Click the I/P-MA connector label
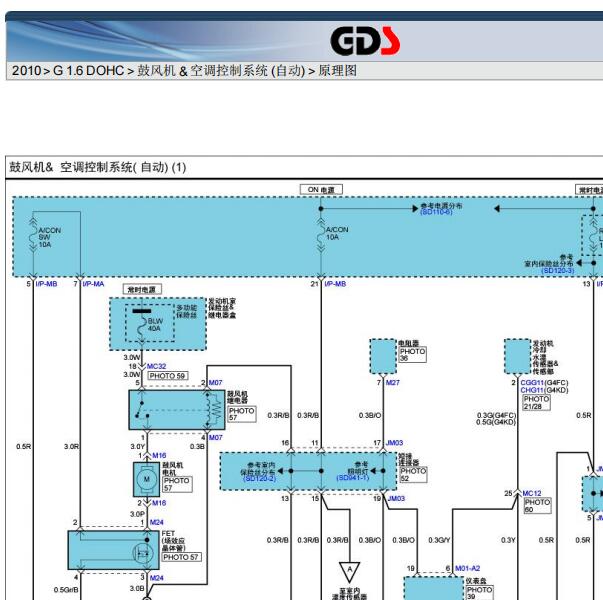Screen dimensions: 603x600 [93, 284]
